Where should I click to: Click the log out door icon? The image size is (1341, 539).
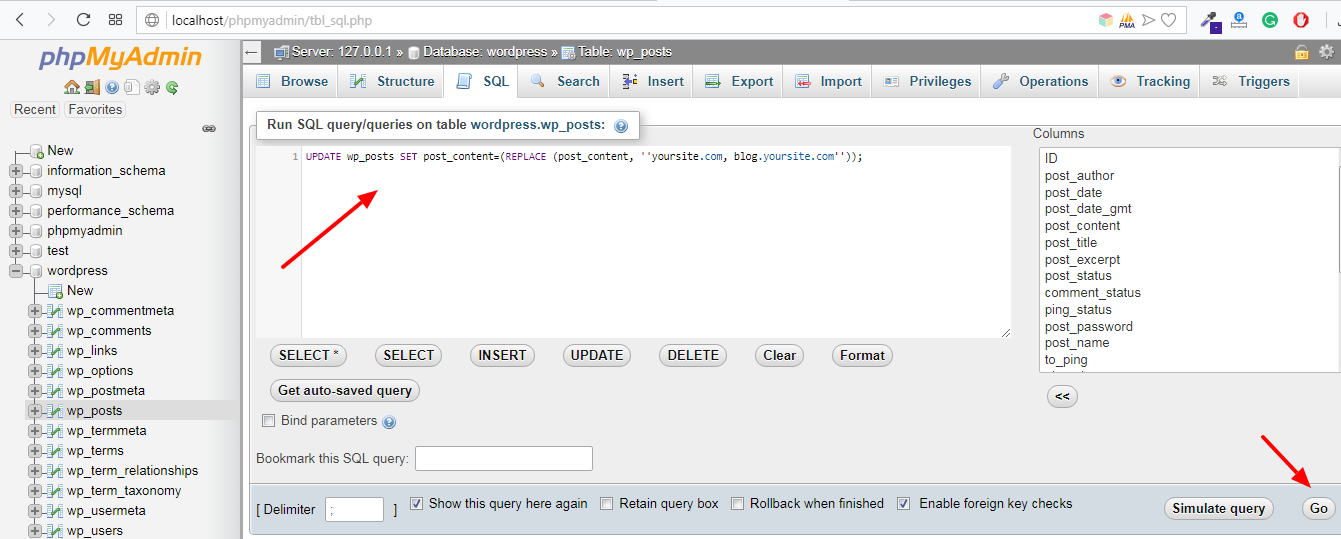point(92,87)
